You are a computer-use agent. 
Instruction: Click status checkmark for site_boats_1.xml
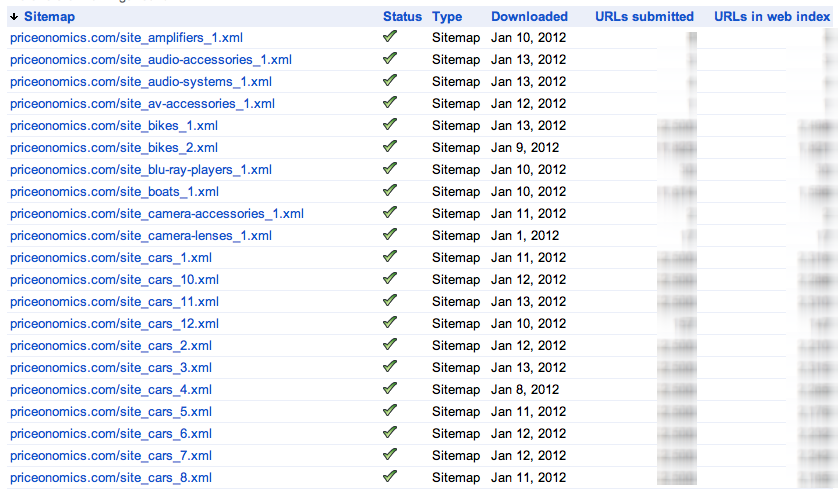coord(390,190)
